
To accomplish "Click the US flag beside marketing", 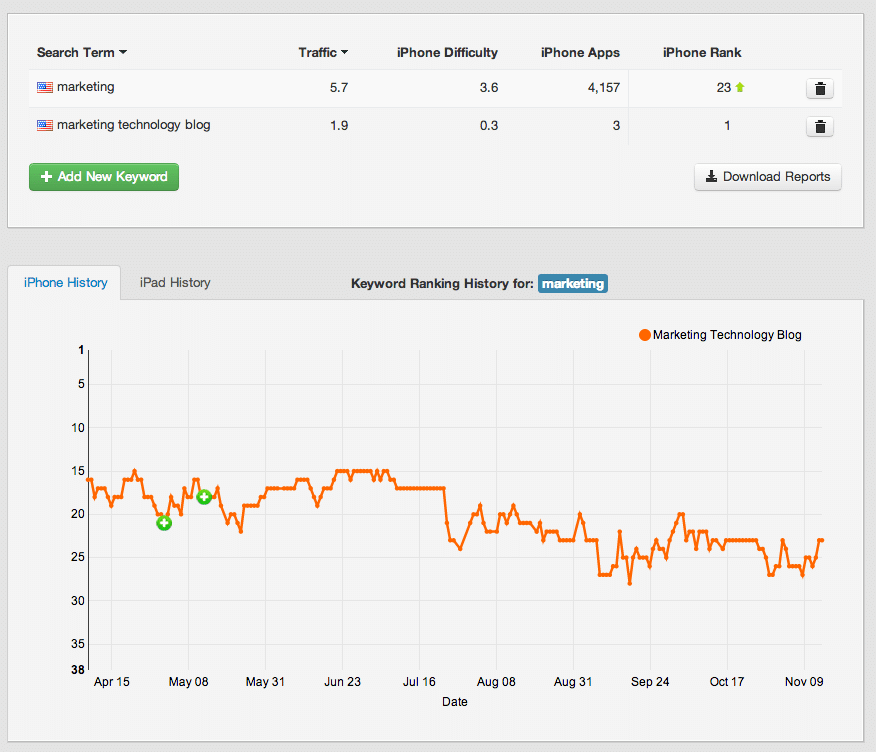I will (x=45, y=87).
